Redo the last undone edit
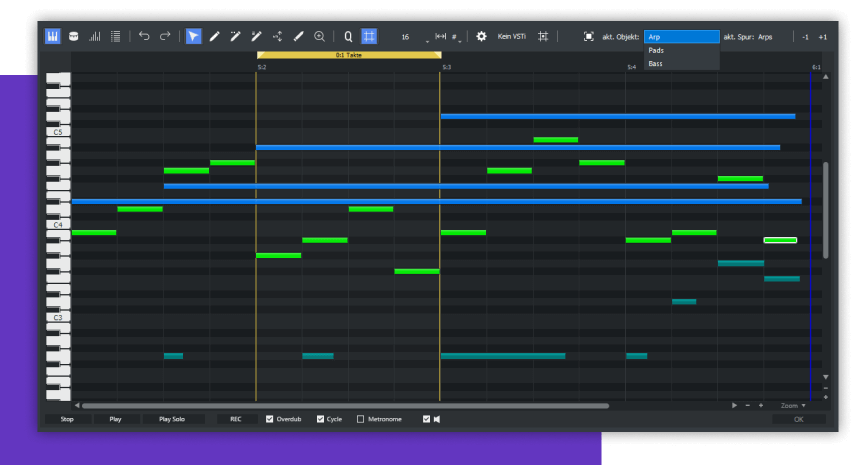856x465 pixels. click(x=165, y=36)
